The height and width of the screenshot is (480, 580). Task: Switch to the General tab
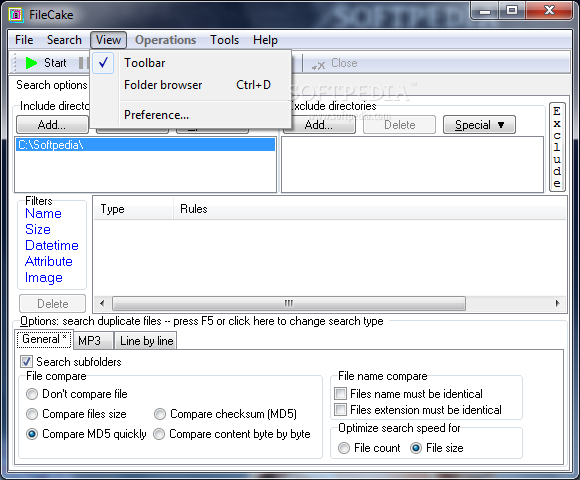coord(44,339)
